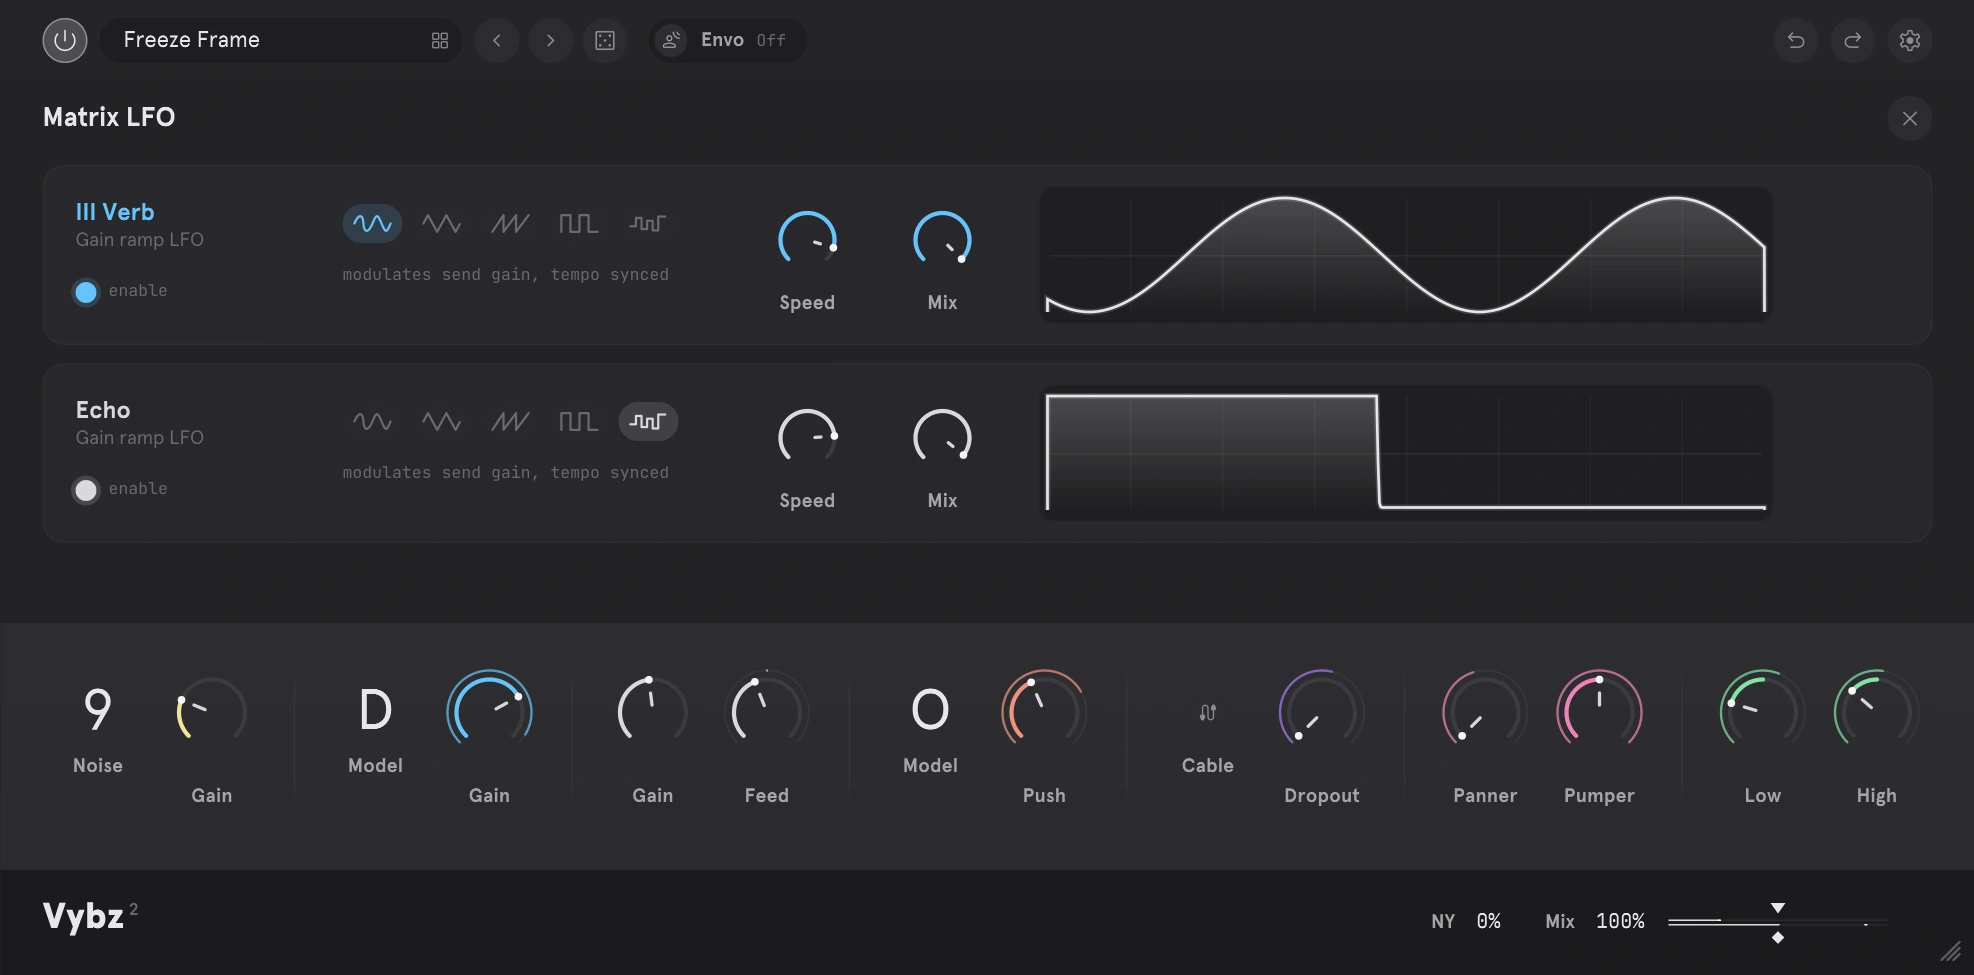The image size is (1974, 975).
Task: Select sine waveform for Ill Verb LFO
Action: tap(372, 223)
